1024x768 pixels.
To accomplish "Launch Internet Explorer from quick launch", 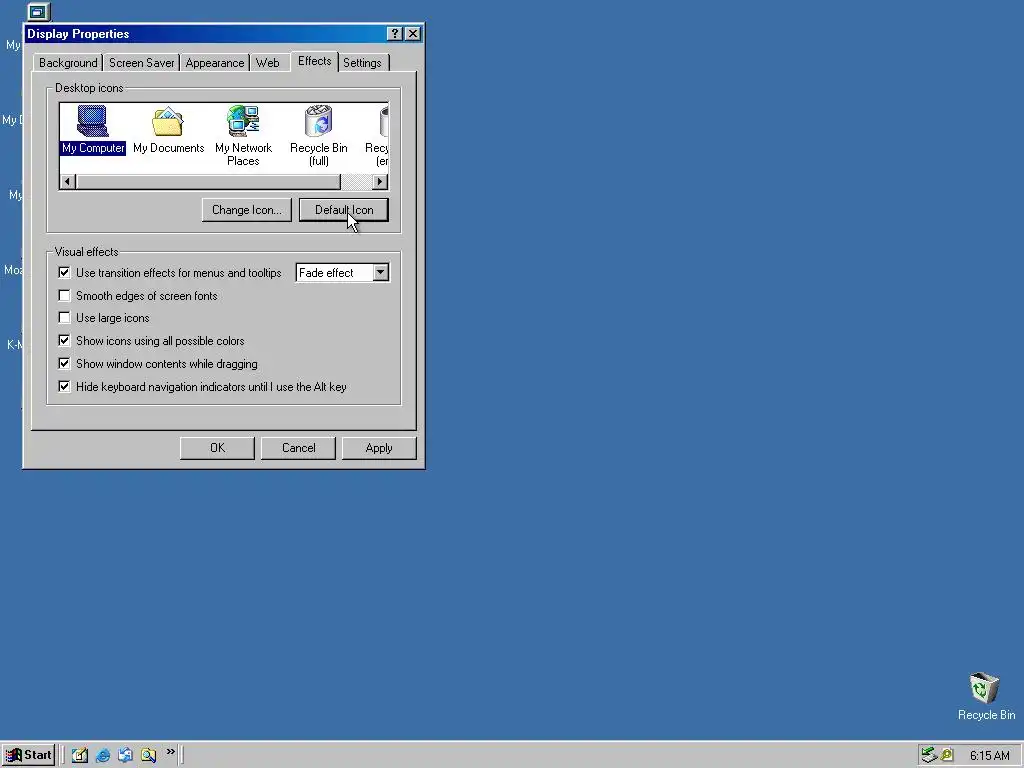I will click(x=103, y=755).
